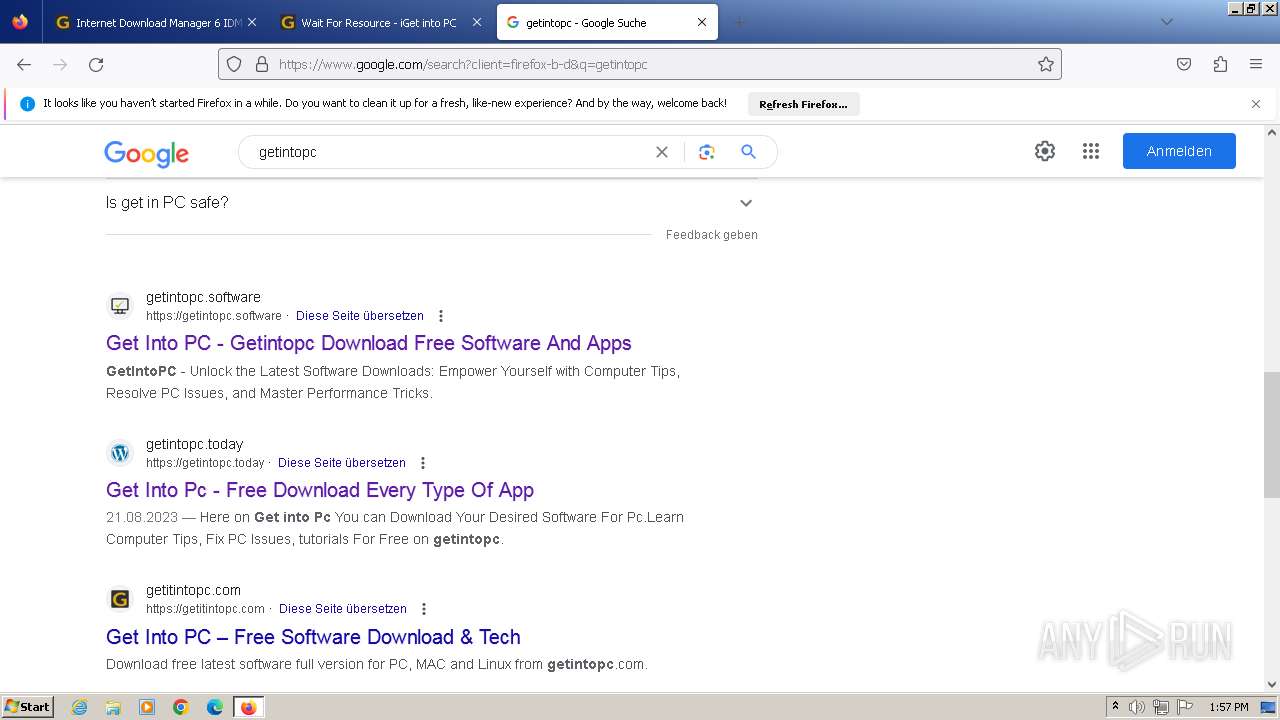
Task: Launch Internet Explorer from taskbar
Action: pyautogui.click(x=79, y=707)
